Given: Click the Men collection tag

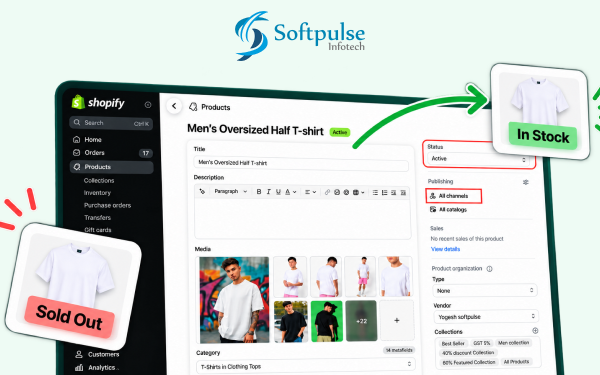Looking at the screenshot, I should [514, 343].
